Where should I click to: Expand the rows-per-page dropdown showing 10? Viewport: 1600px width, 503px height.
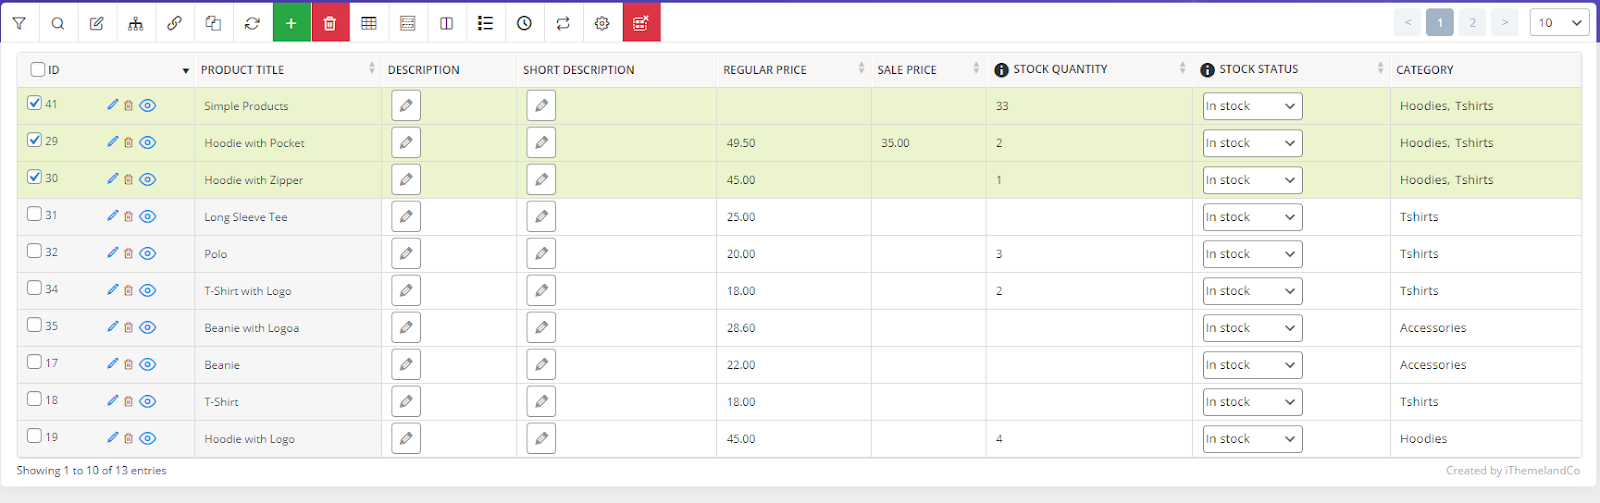[1559, 23]
